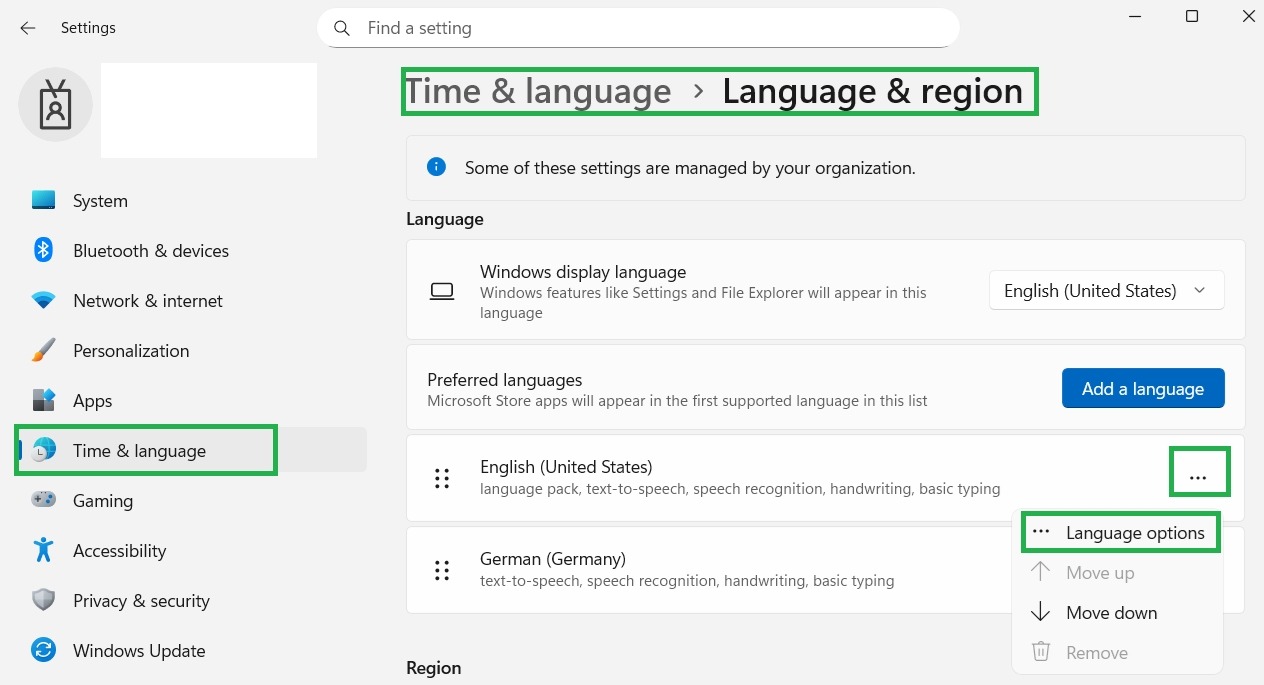Choose Move down in the context menu
This screenshot has height=685, width=1264.
click(x=1119, y=613)
